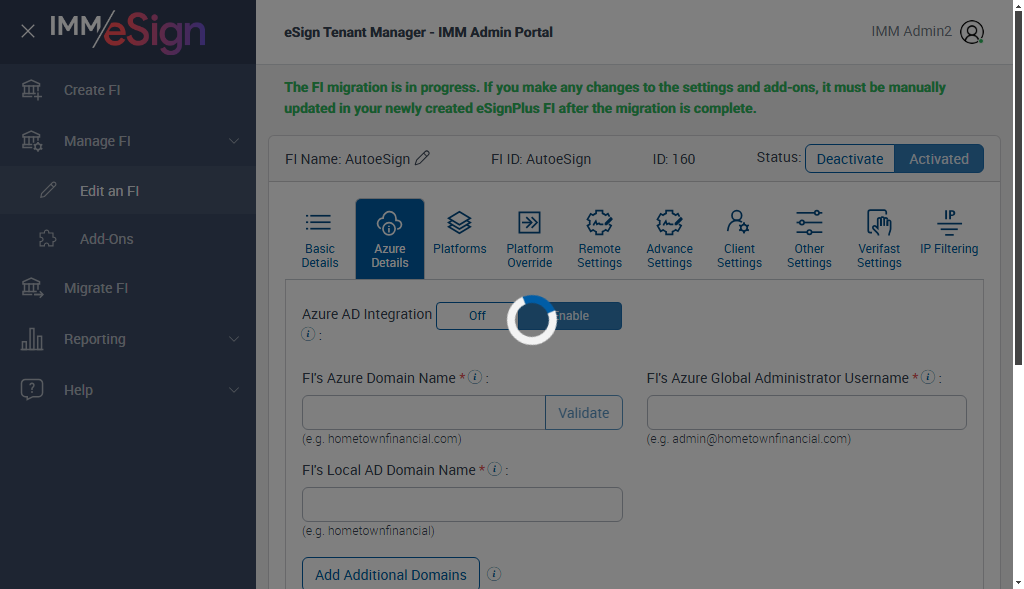Click the Create FI bank icon
The width and height of the screenshot is (1024, 589).
click(31, 89)
